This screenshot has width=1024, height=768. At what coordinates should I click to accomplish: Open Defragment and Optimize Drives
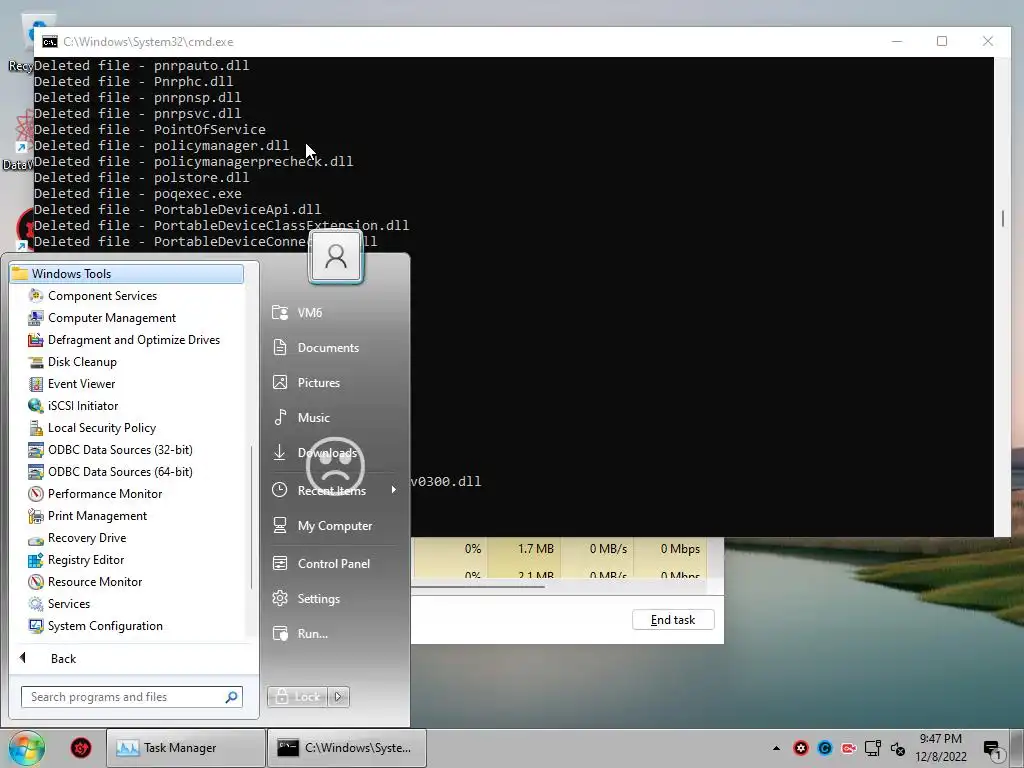(133, 340)
